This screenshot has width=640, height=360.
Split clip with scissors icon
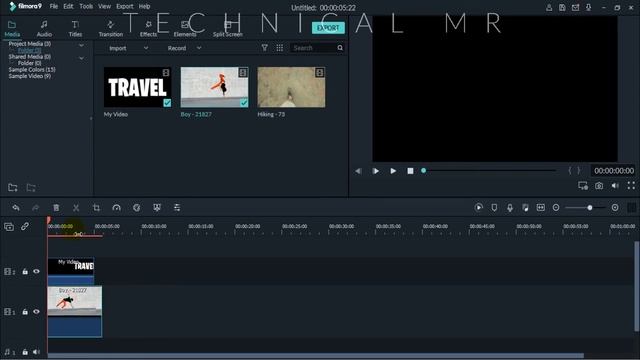click(x=76, y=208)
